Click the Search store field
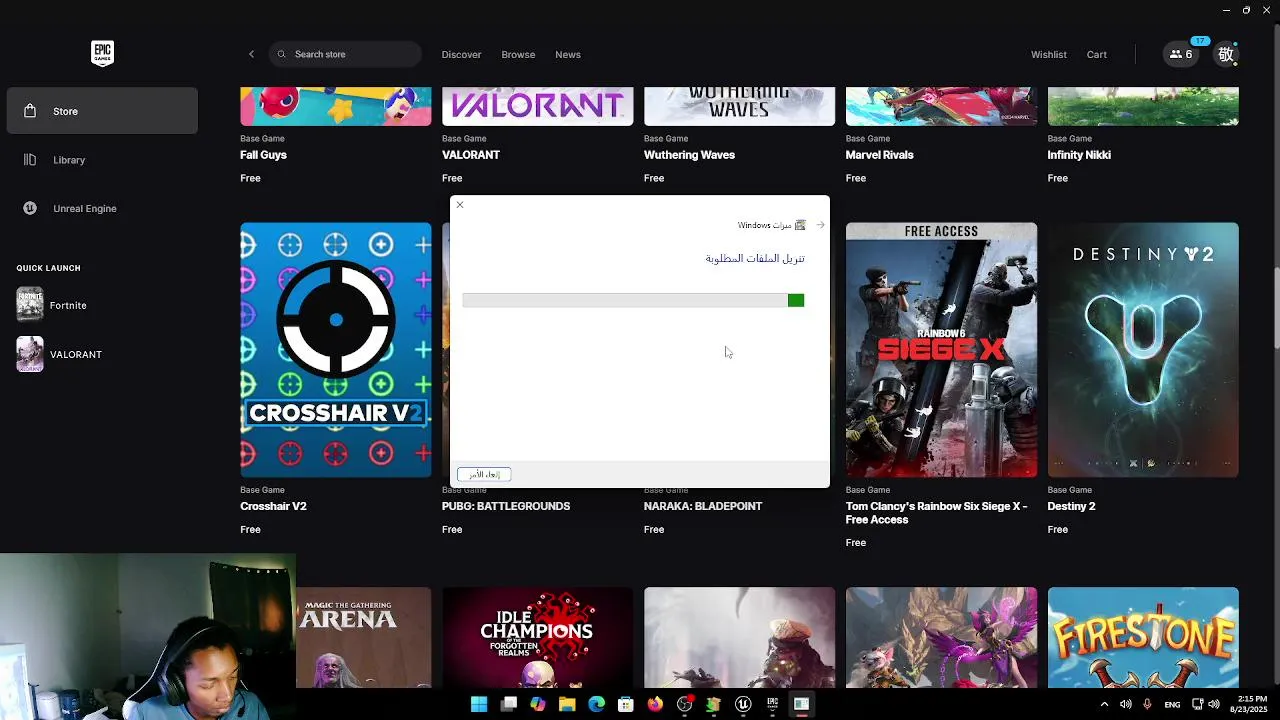Image resolution: width=1280 pixels, height=720 pixels. tap(345, 54)
